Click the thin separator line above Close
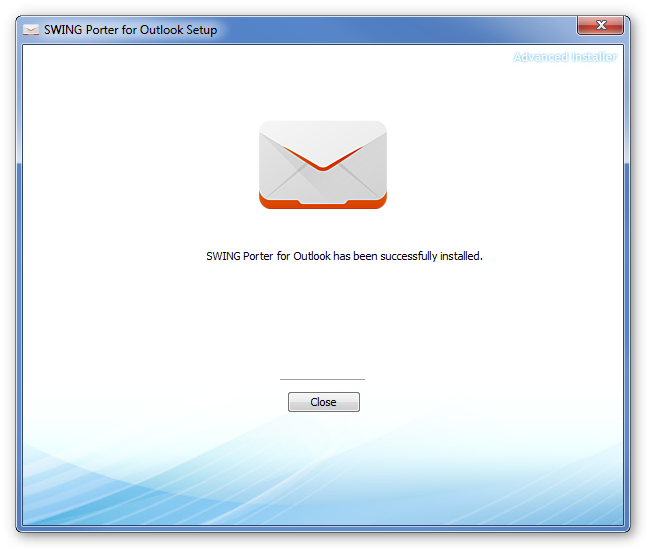This screenshot has height=548, width=646. [322, 379]
